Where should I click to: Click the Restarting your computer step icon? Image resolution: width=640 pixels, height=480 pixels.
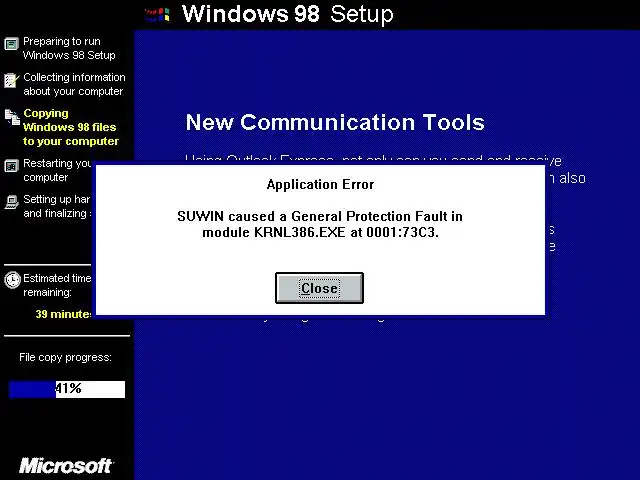click(x=11, y=166)
